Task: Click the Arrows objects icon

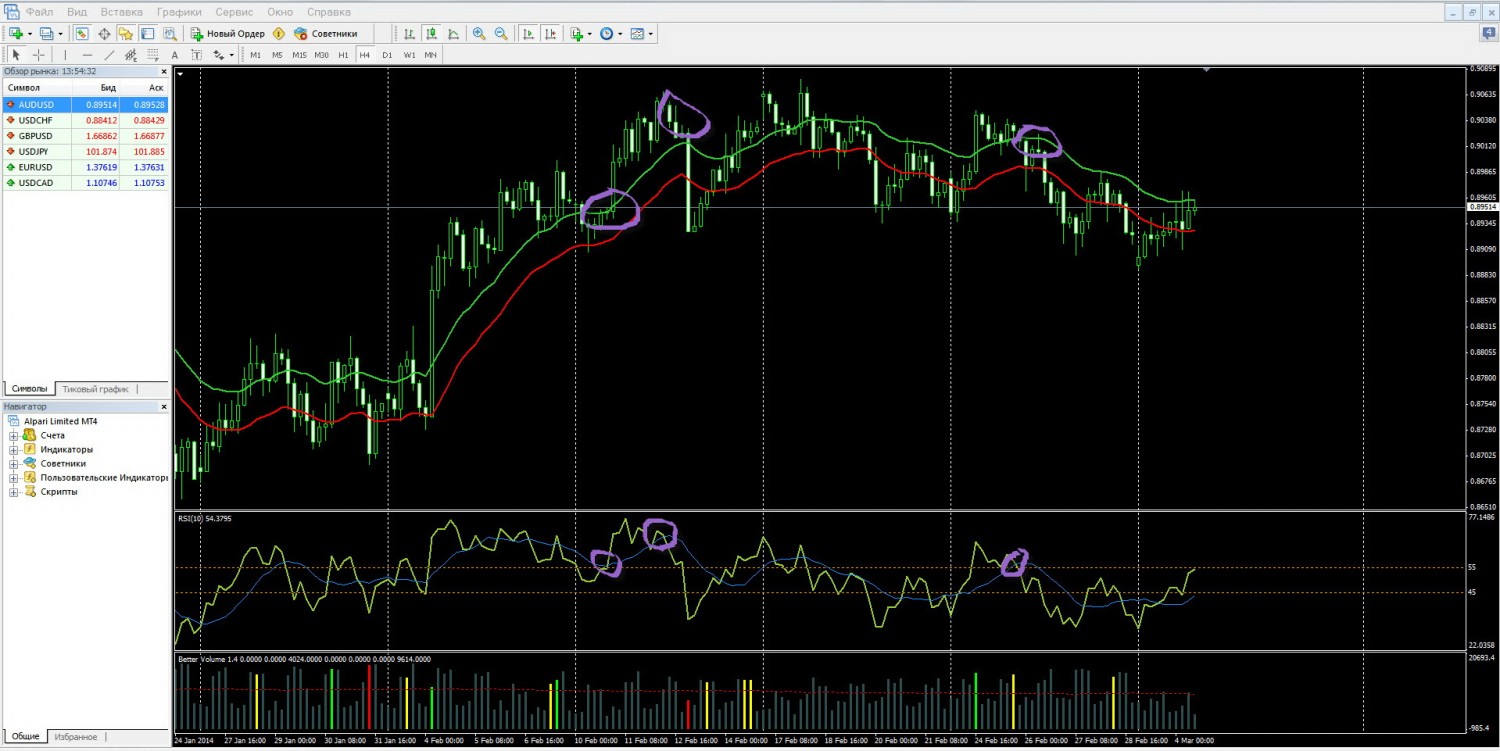Action: pos(219,55)
